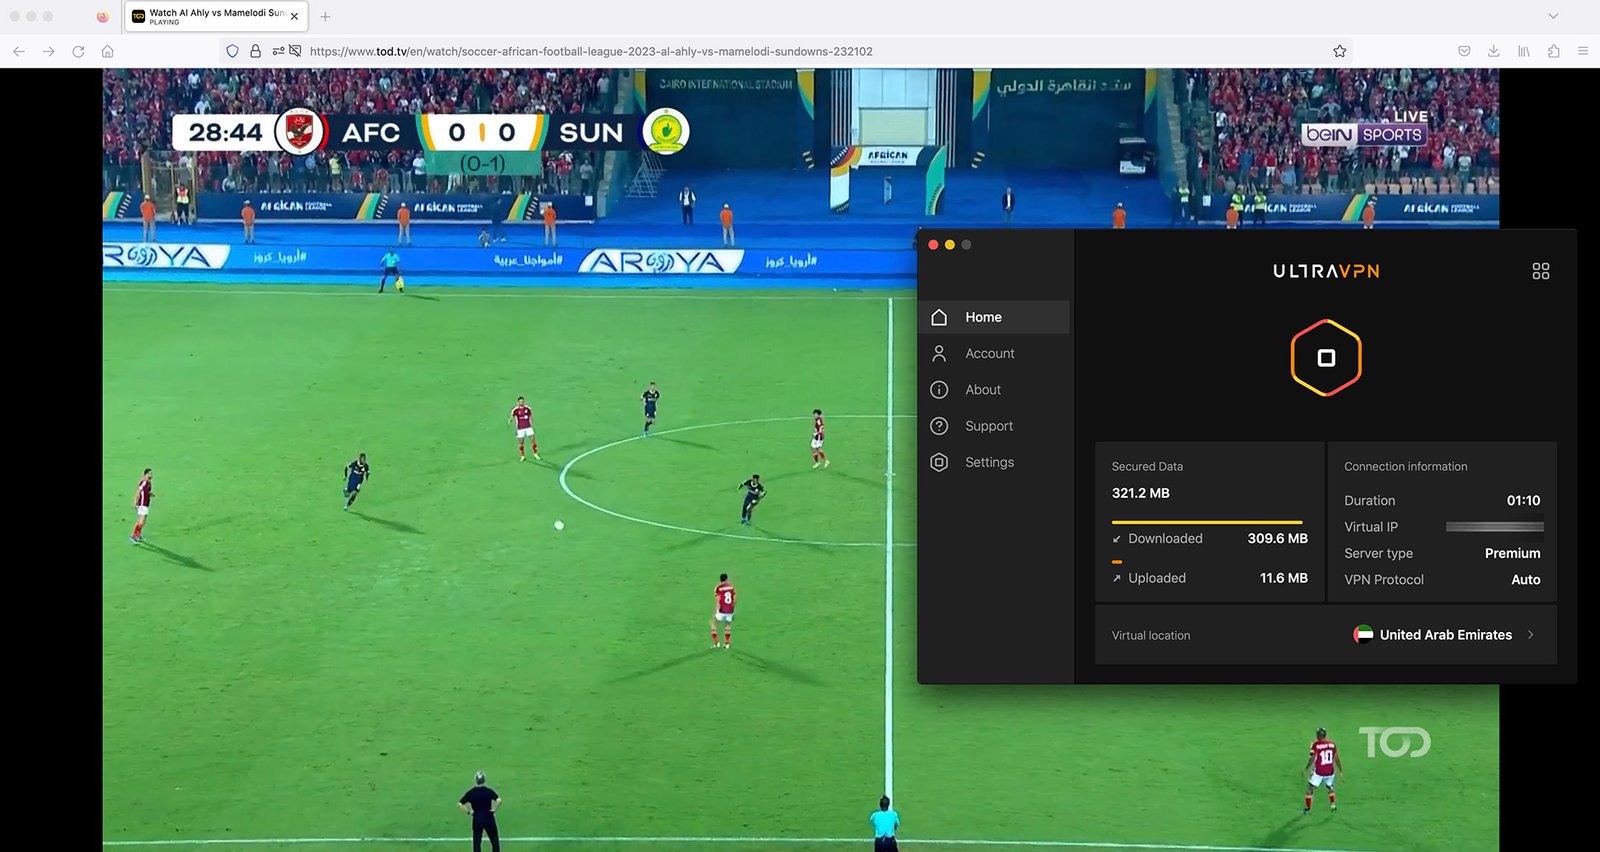1600x852 pixels.
Task: Open the library bookmarks icon
Action: 1523,51
